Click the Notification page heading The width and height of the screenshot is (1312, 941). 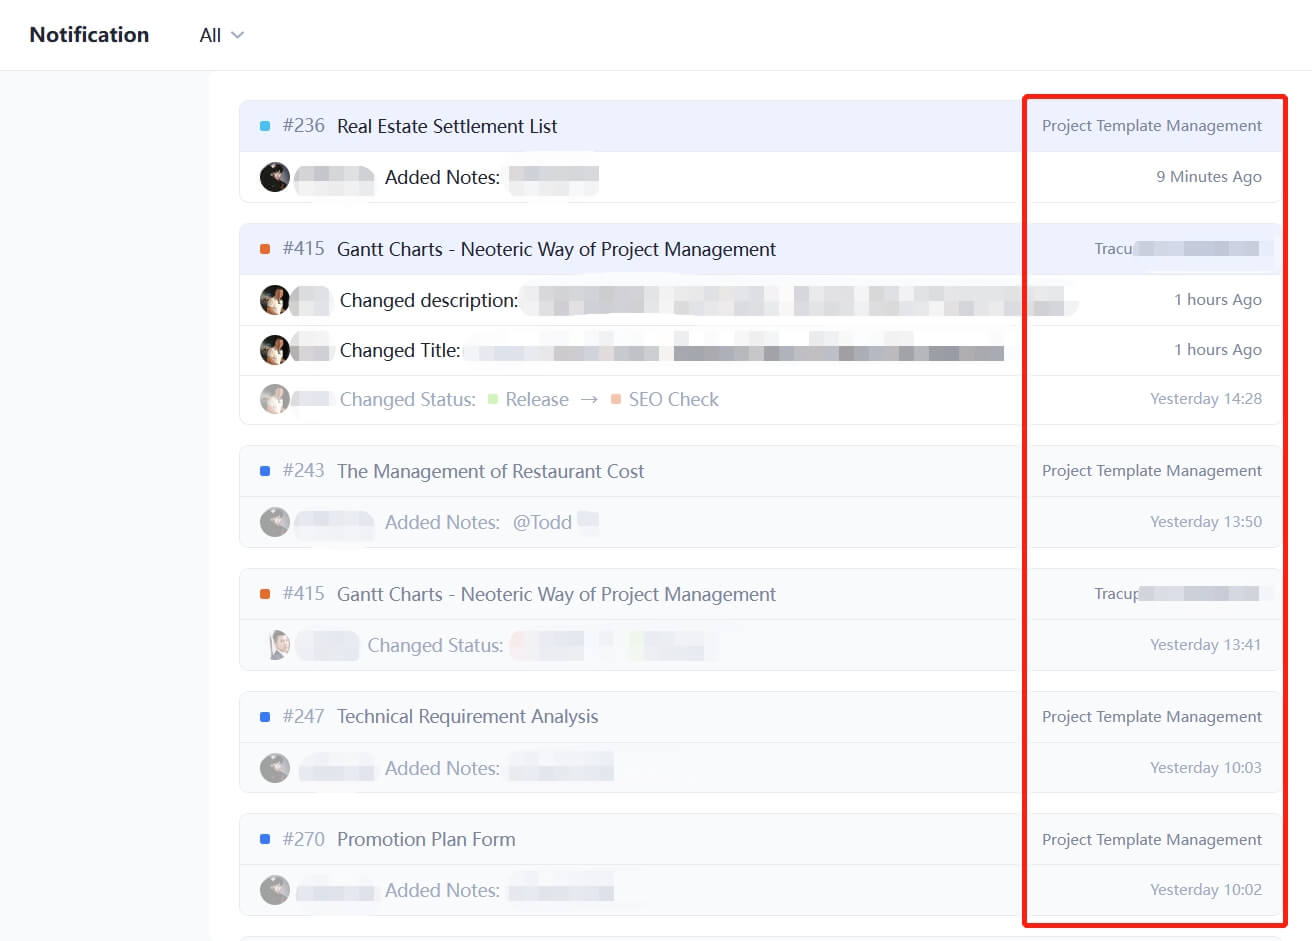pos(89,35)
